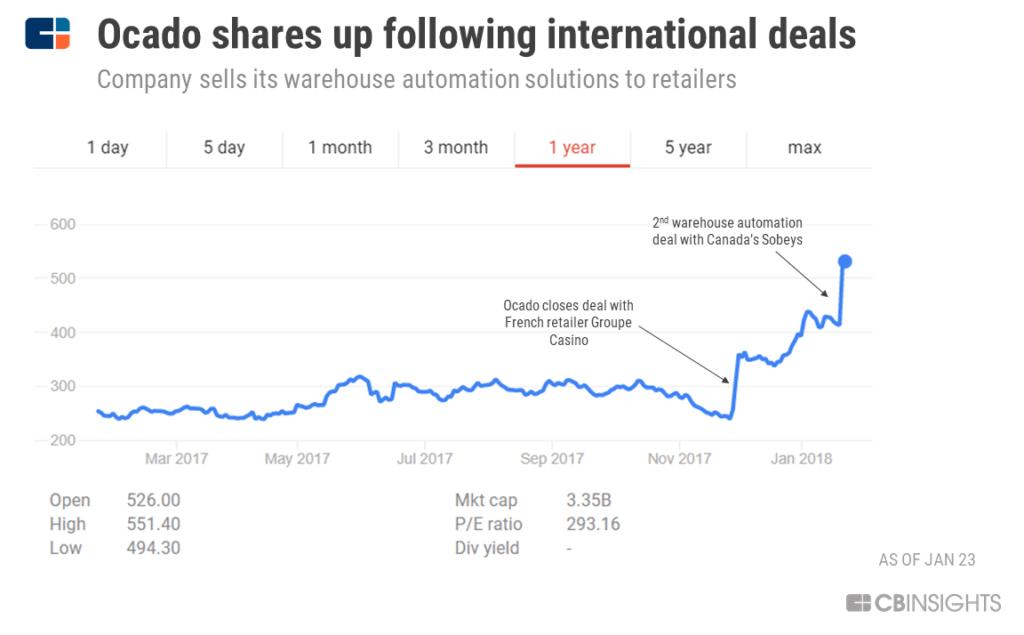Select the 5 day range tab
Screen dimensions: 1024x635
[224, 147]
